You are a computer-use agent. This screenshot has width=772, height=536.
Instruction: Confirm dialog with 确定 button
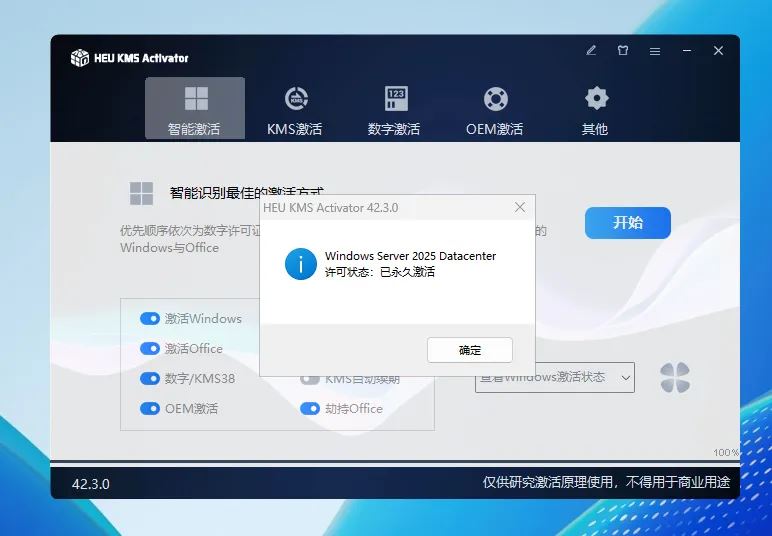470,350
